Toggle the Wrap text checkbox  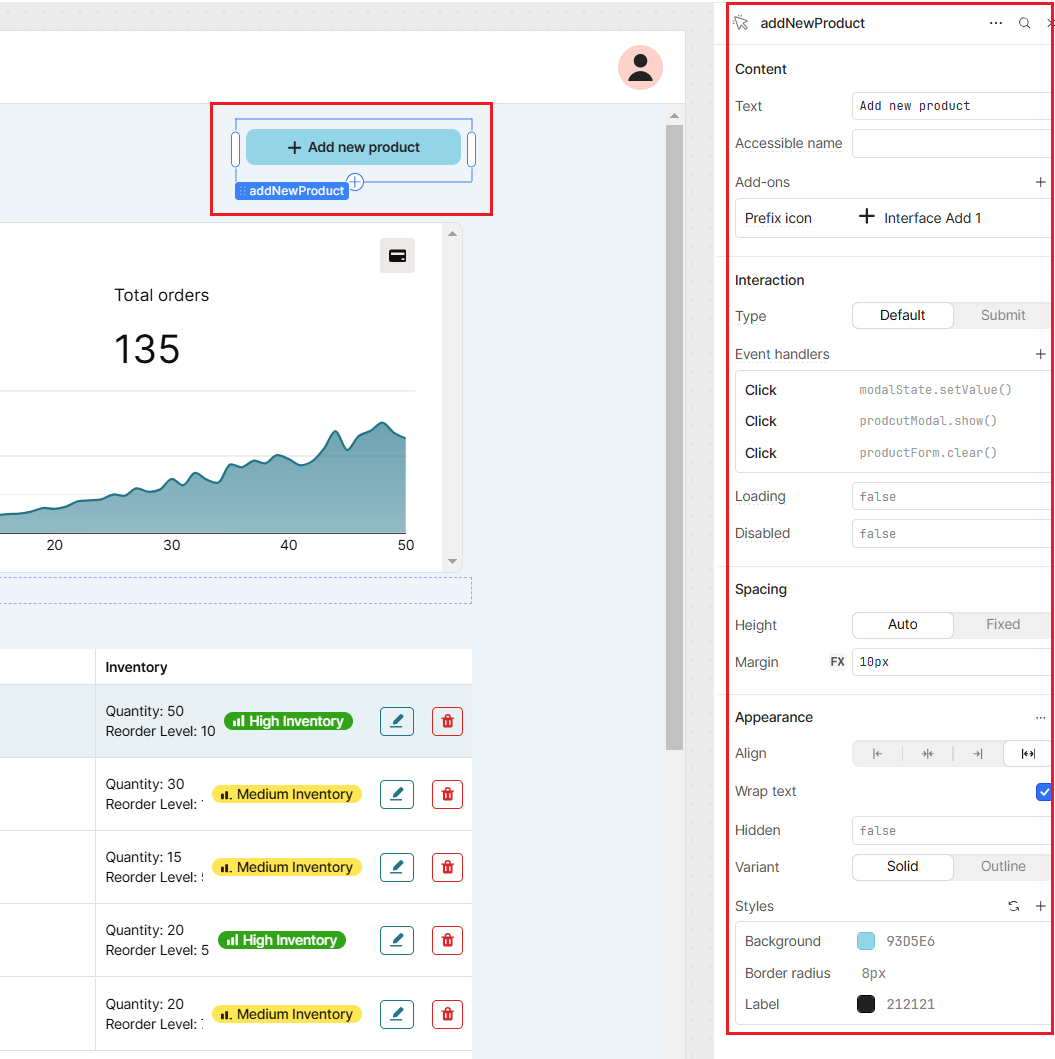[1044, 792]
